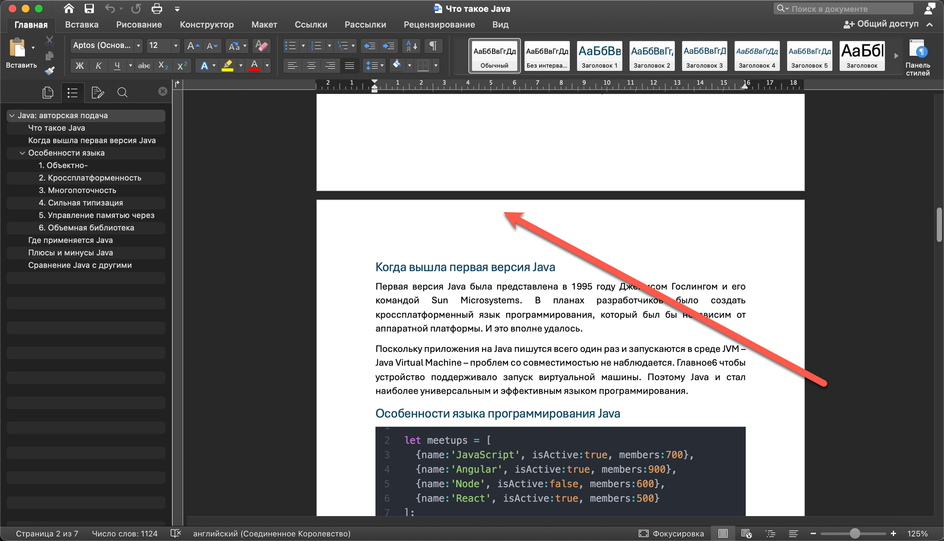Decrease font size with the smaller A
This screenshot has height=541, width=944.
click(211, 46)
